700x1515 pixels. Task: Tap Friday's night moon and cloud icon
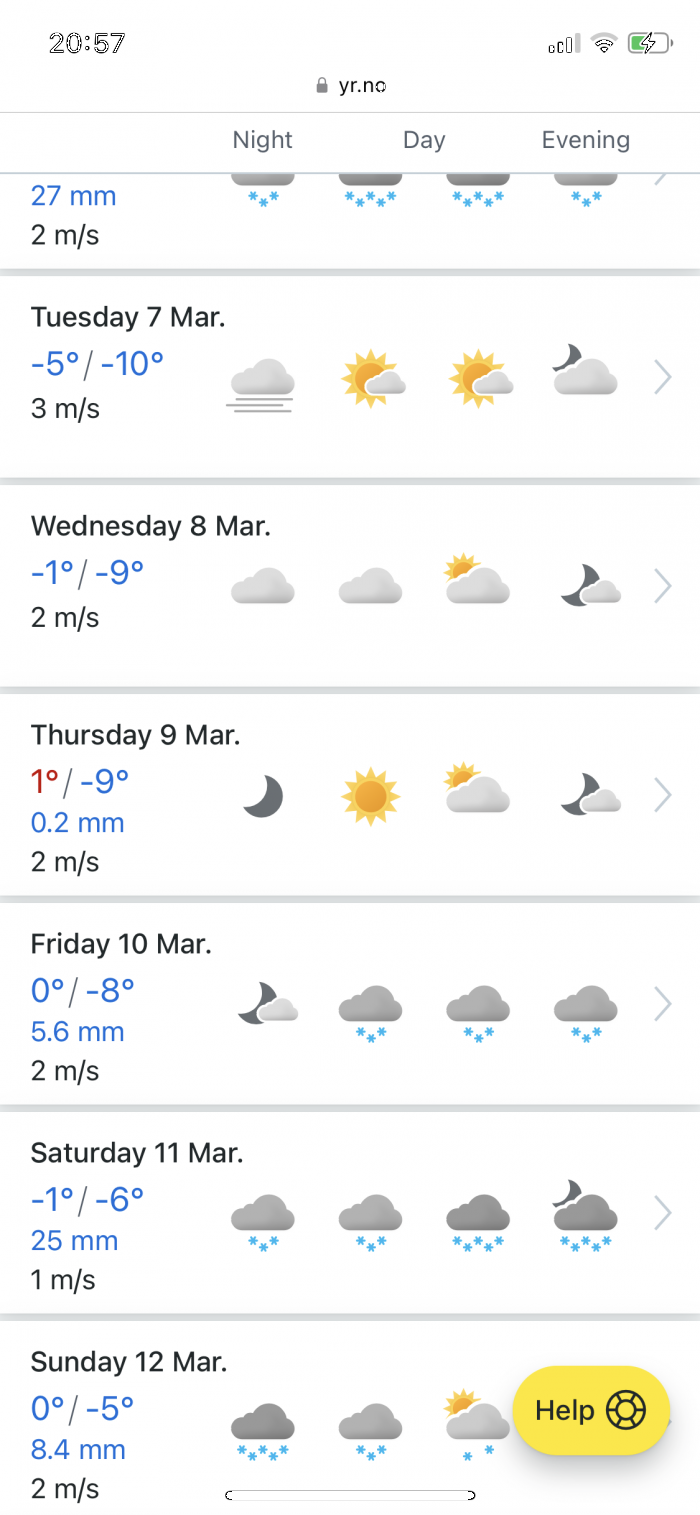(x=268, y=1003)
